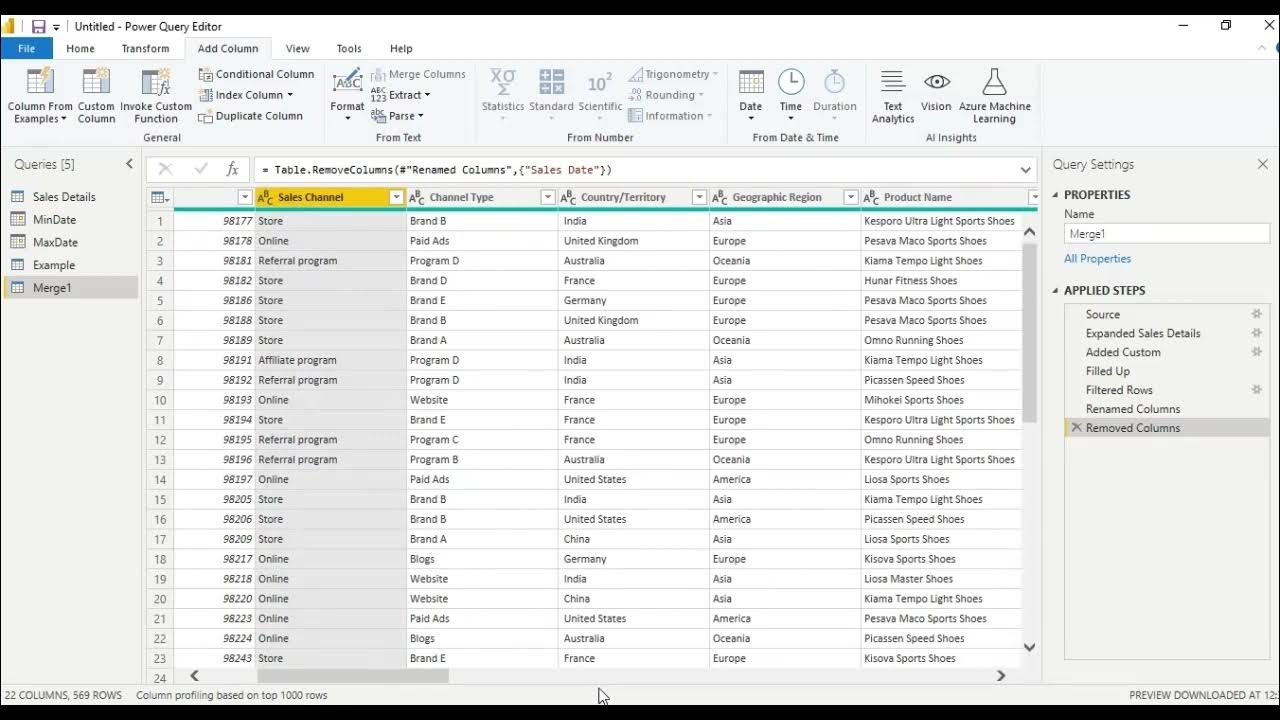Close the Query Settings pane

1263,164
